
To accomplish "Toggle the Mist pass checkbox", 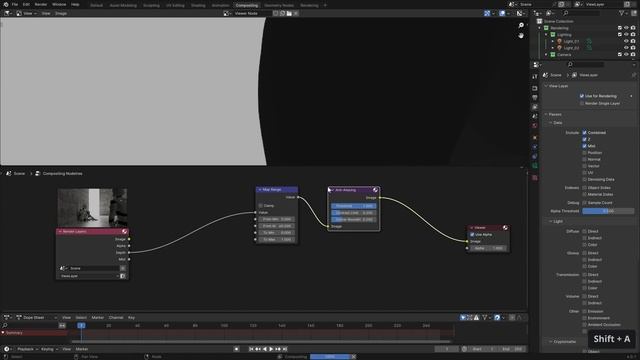I will point(584,146).
